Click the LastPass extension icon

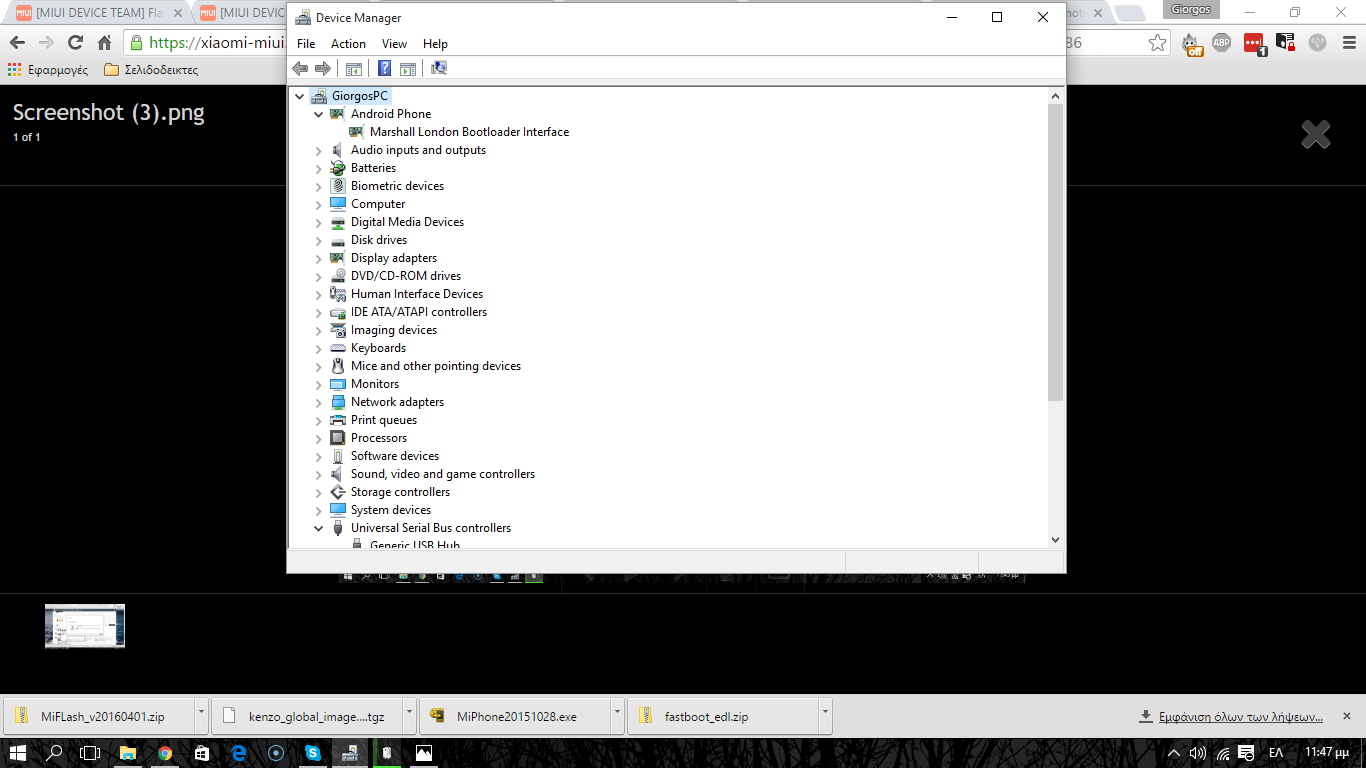pos(1253,42)
